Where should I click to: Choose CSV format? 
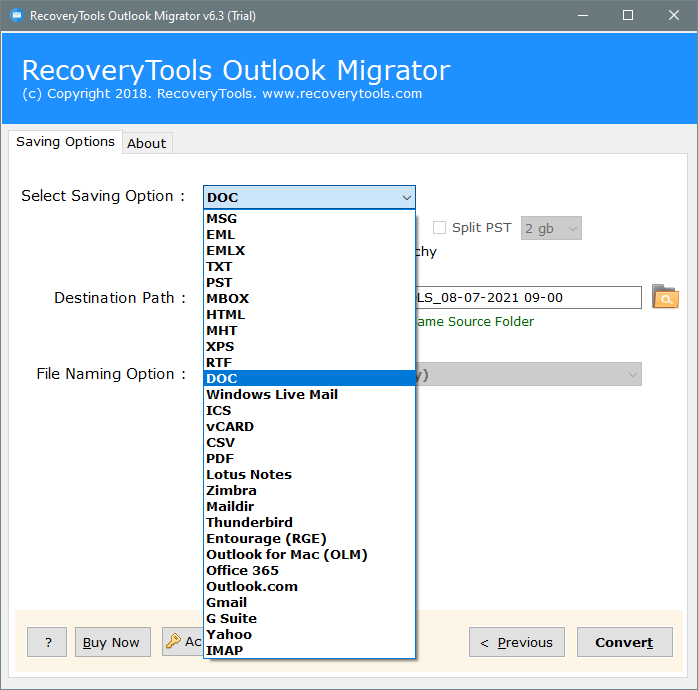tap(309, 443)
